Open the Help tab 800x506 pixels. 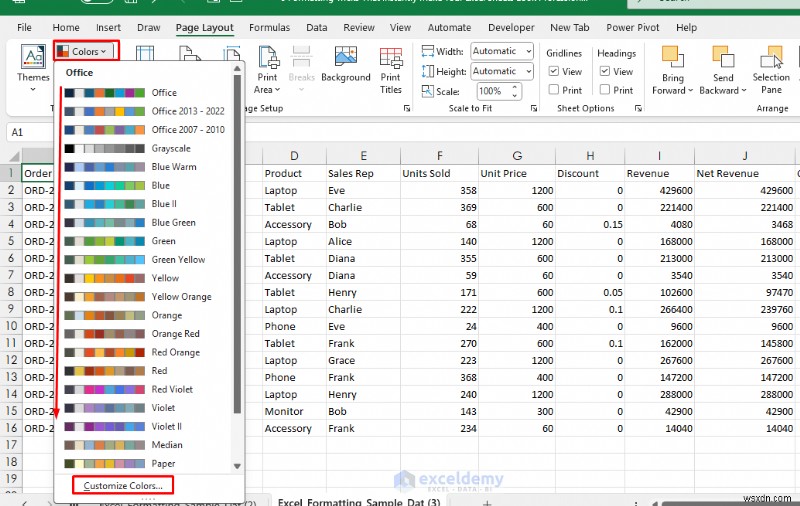pyautogui.click(x=686, y=28)
